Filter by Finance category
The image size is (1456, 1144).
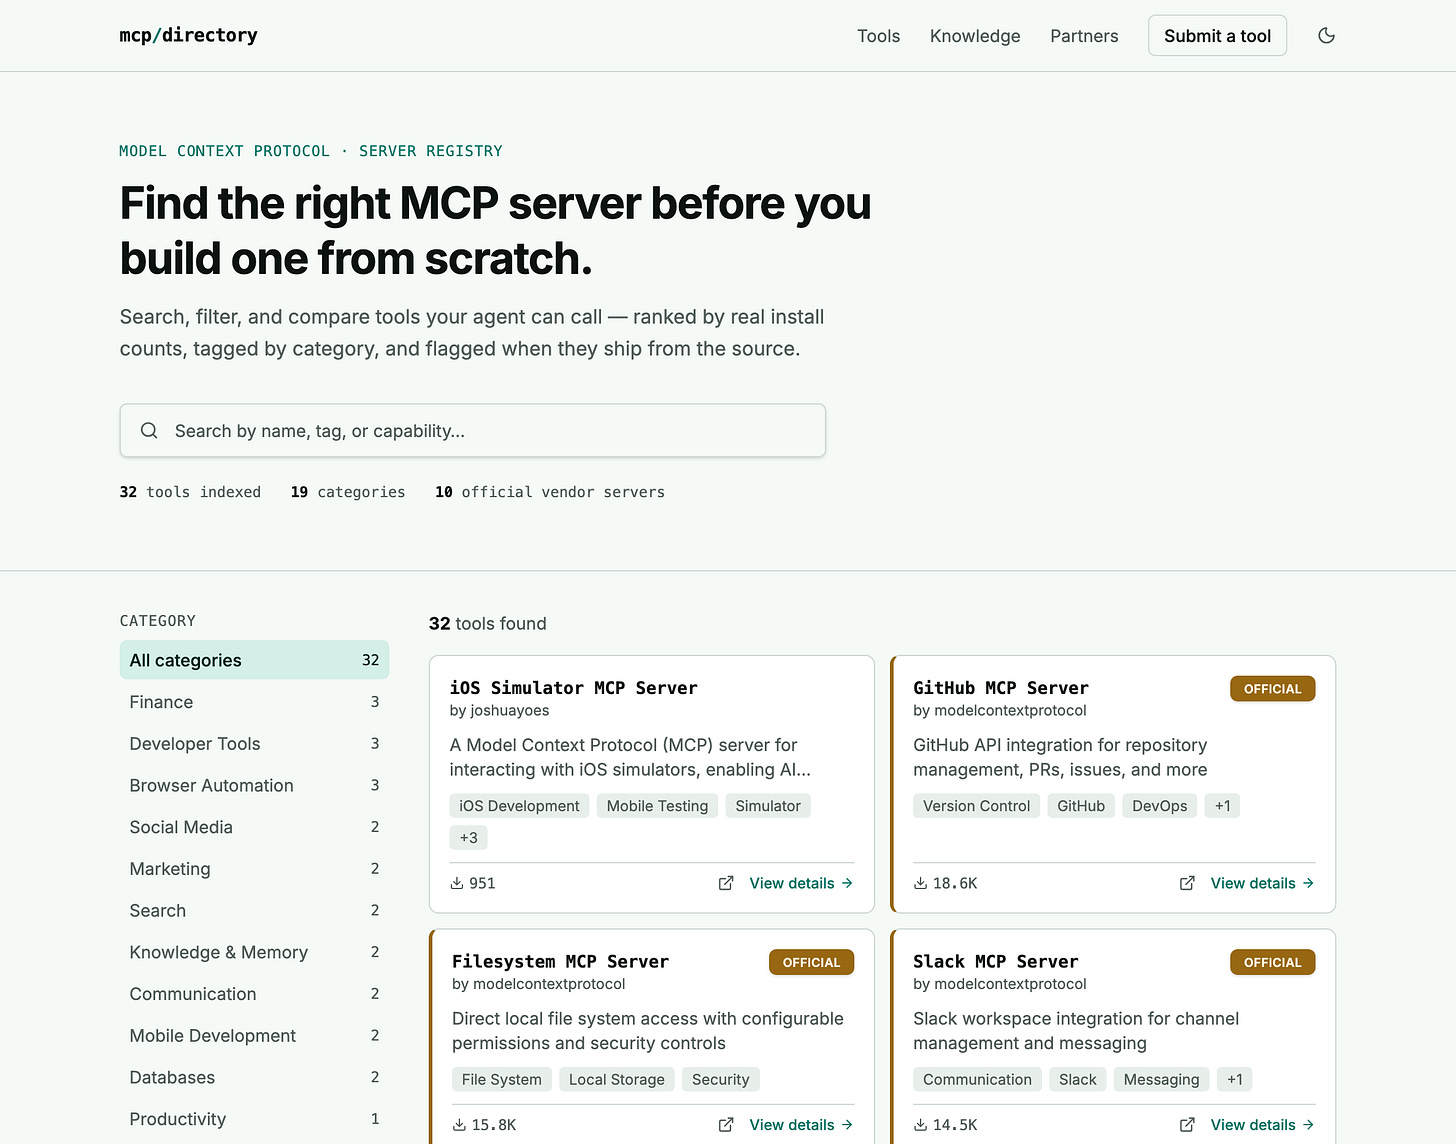tap(254, 702)
